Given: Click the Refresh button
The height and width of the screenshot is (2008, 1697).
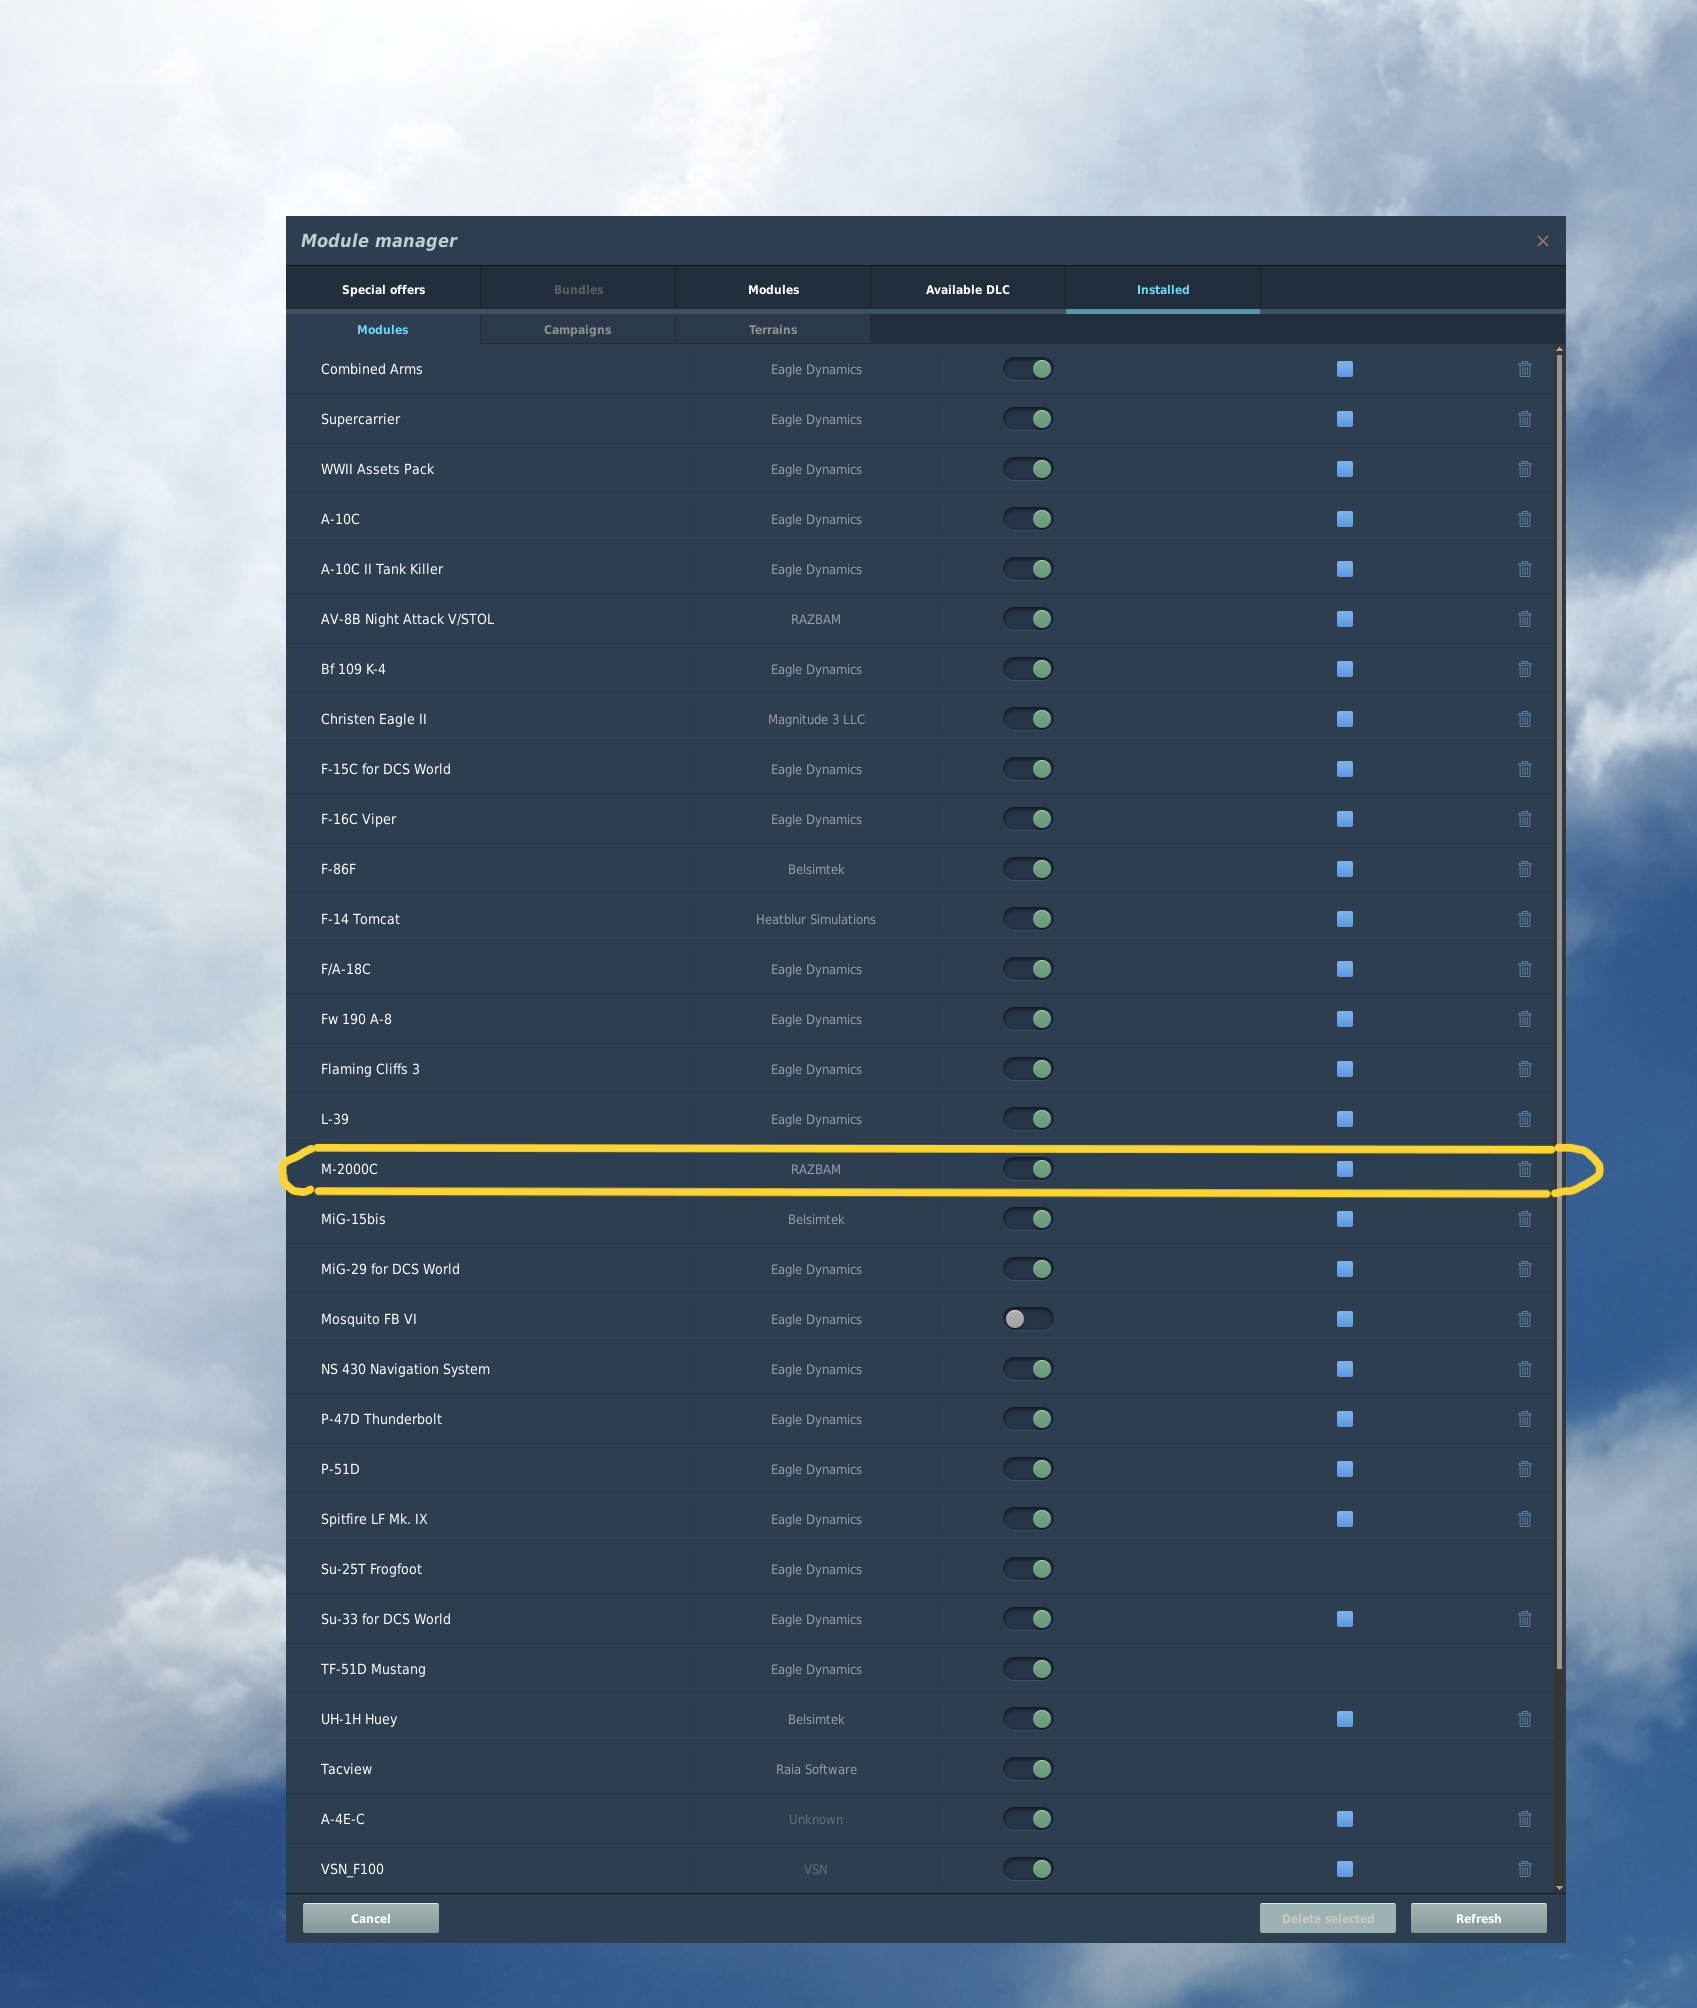Looking at the screenshot, I should (x=1478, y=1918).
